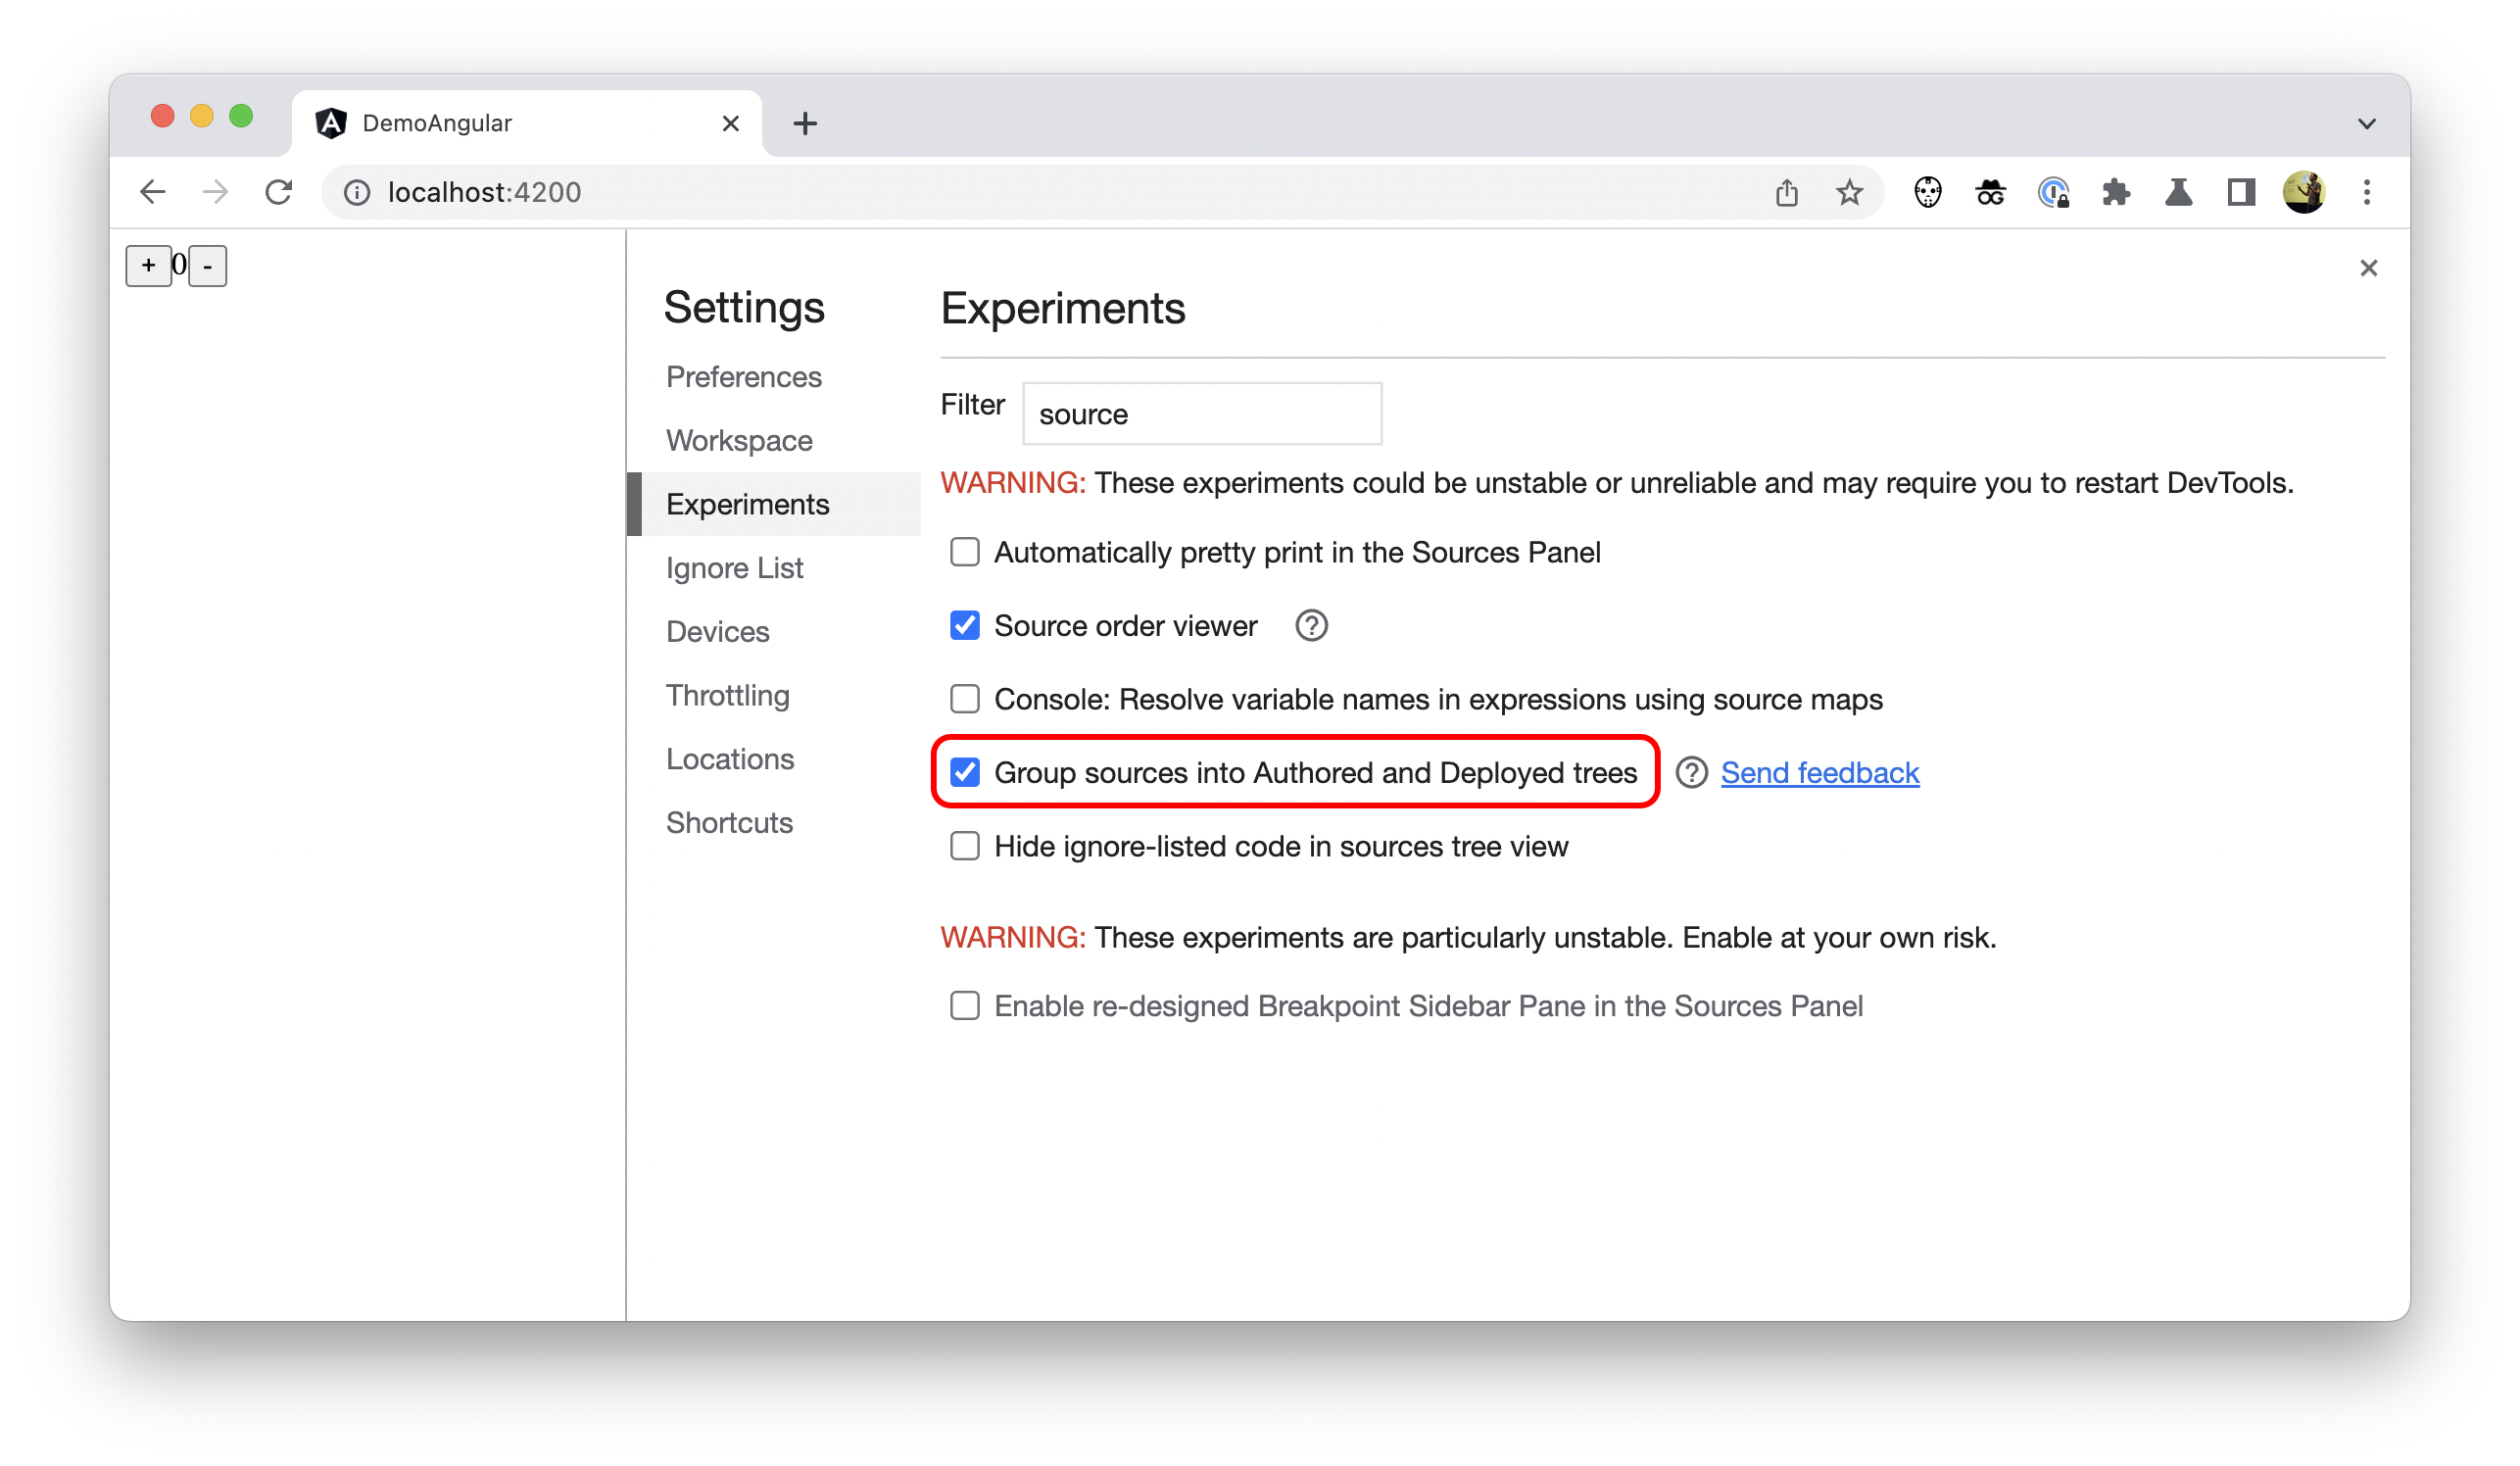This screenshot has width=2520, height=1466.
Task: Click the browser extensions puzzle icon
Action: (2115, 192)
